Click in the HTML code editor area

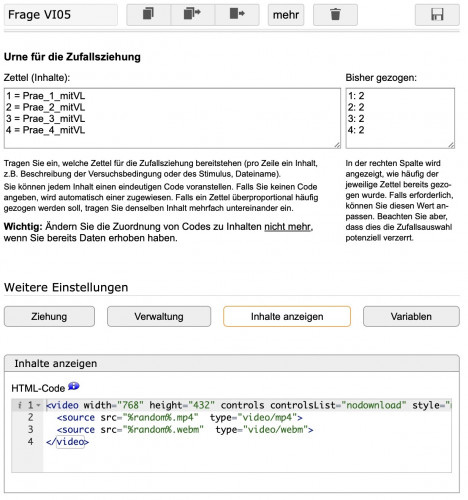(x=232, y=436)
